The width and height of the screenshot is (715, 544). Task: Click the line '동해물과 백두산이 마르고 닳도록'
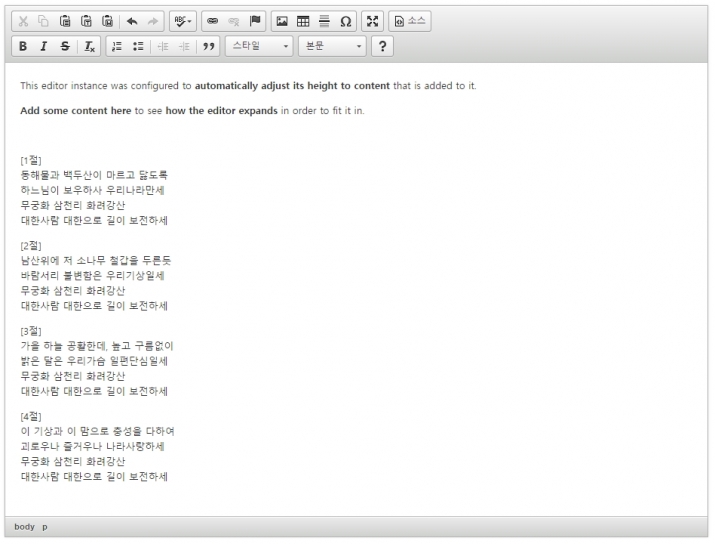94,175
